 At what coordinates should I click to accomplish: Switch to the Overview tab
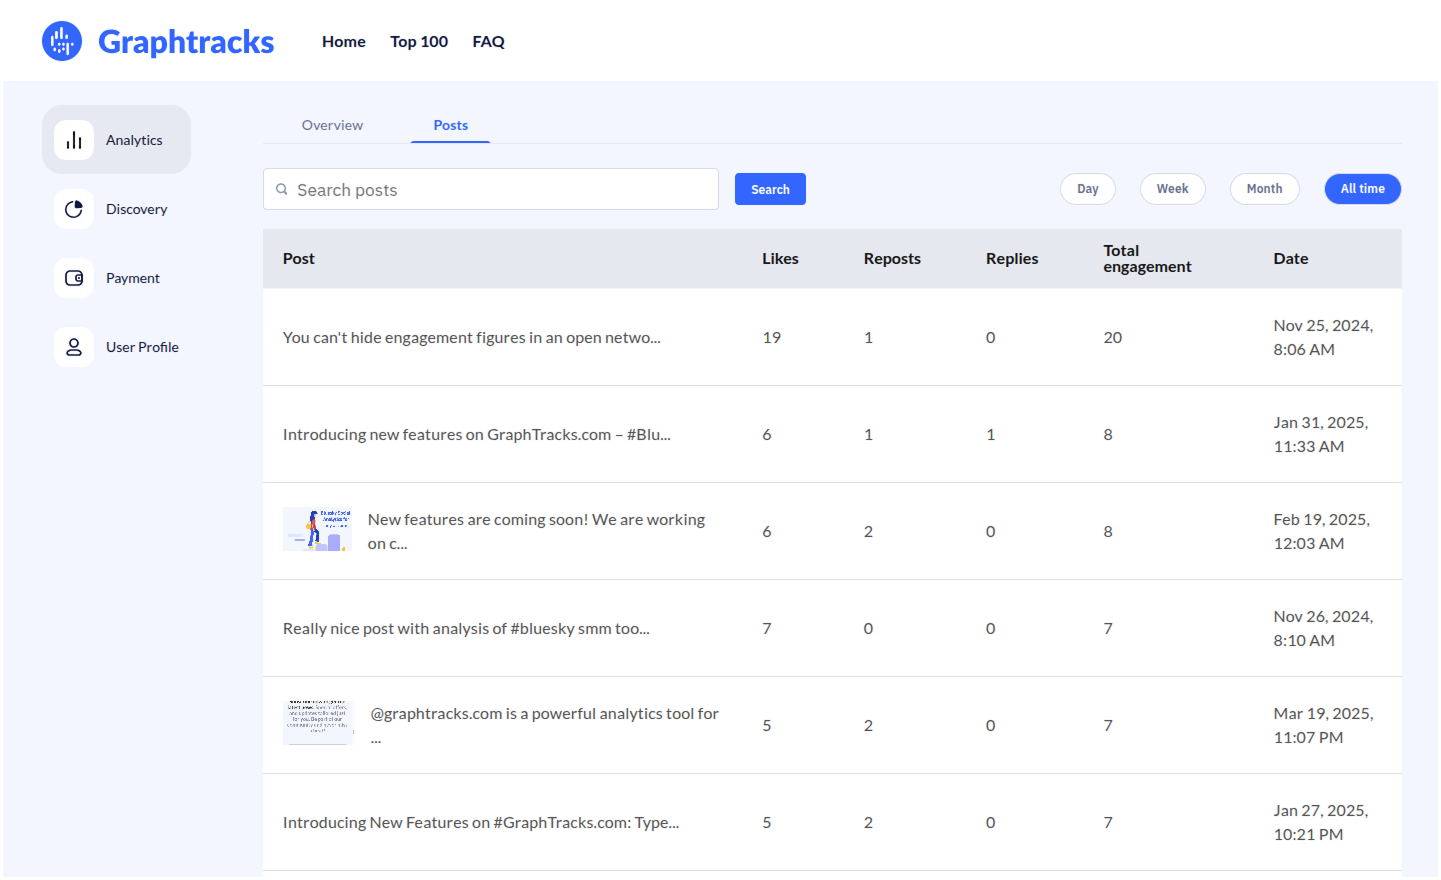tap(332, 125)
